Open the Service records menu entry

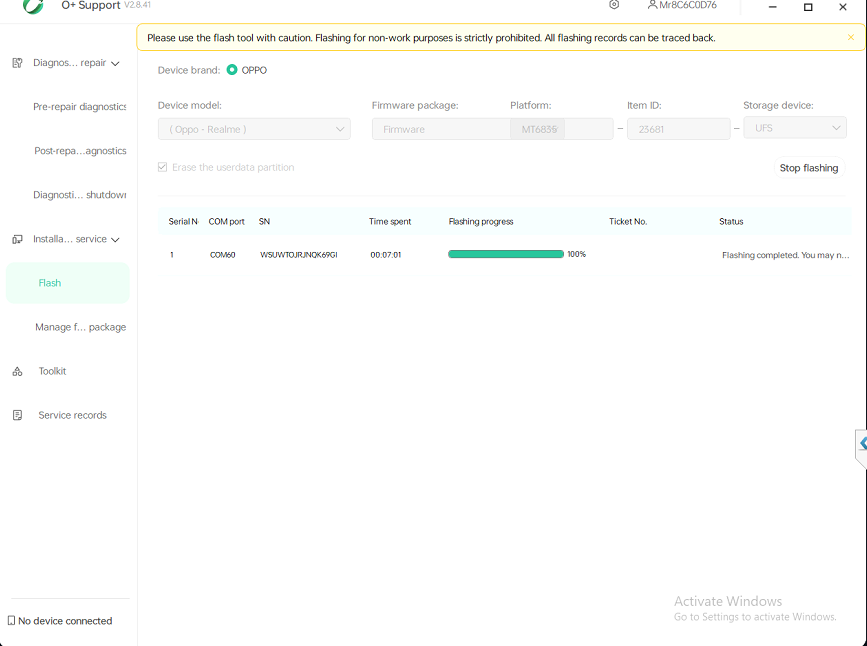tap(72, 415)
